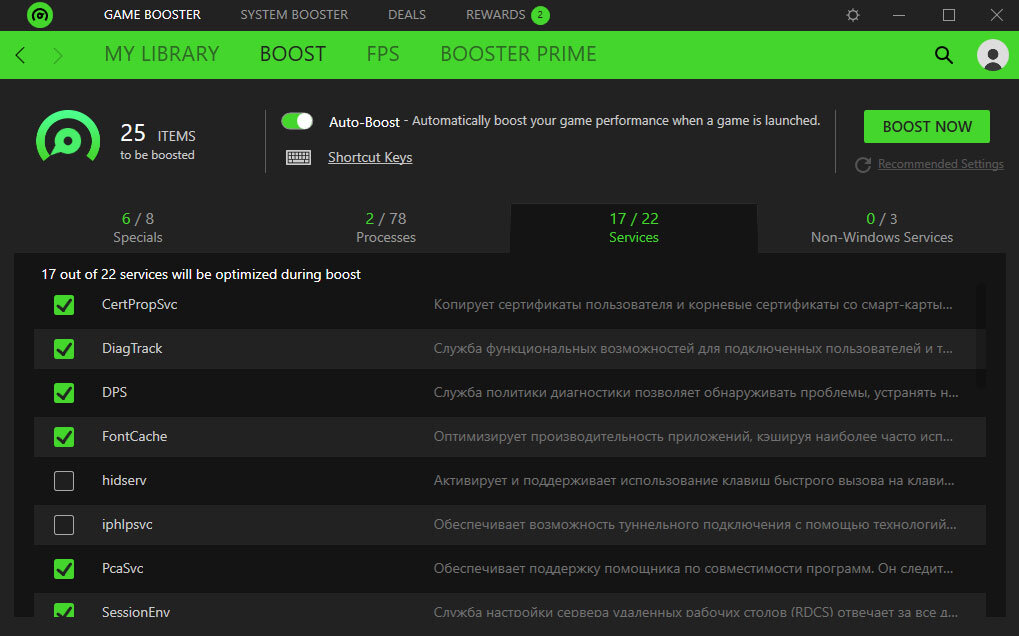Open the Shortcut Keys link
Image resolution: width=1019 pixels, height=636 pixels.
[370, 157]
